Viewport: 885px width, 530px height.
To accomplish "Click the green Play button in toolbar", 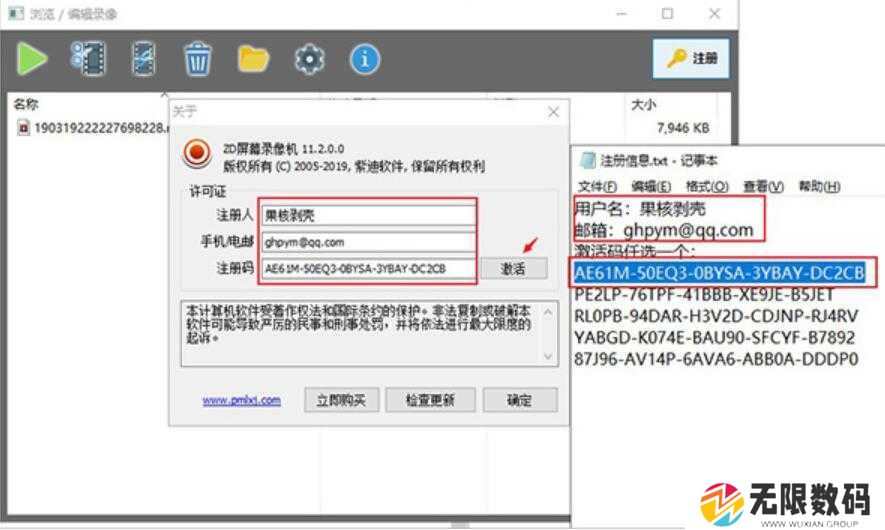I will pyautogui.click(x=32, y=59).
